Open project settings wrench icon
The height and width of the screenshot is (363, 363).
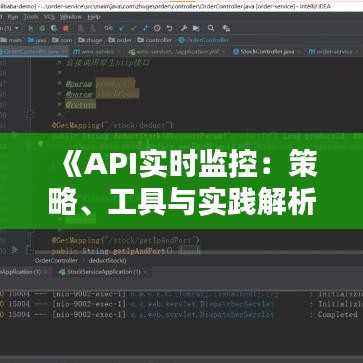pos(184,28)
